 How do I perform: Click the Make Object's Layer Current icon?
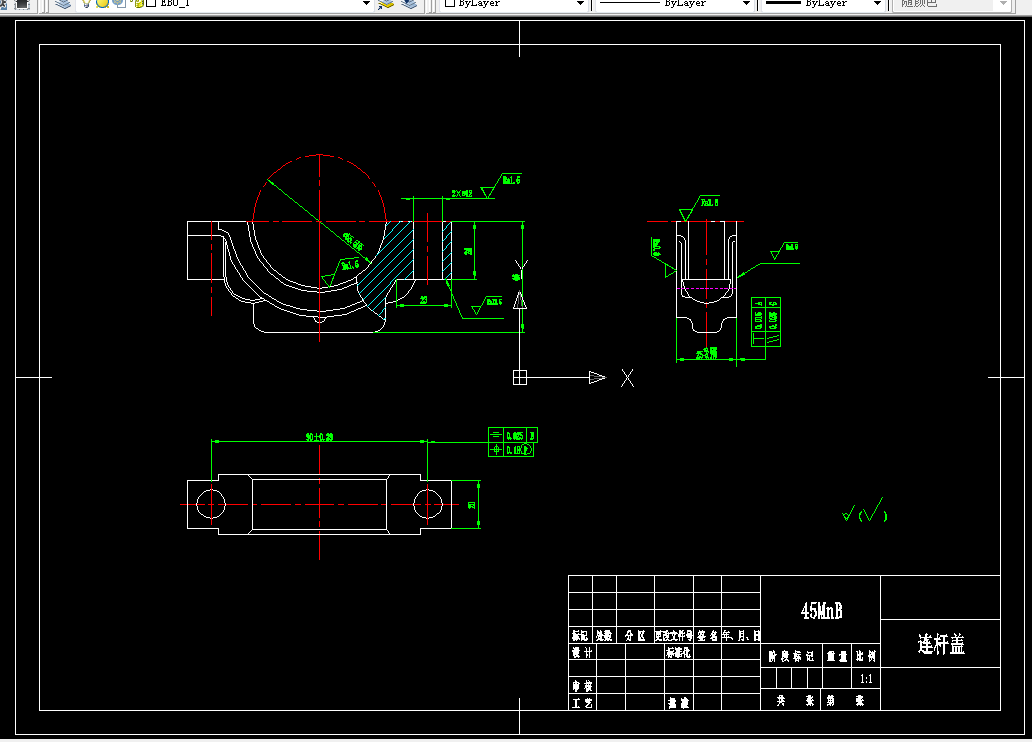386,4
